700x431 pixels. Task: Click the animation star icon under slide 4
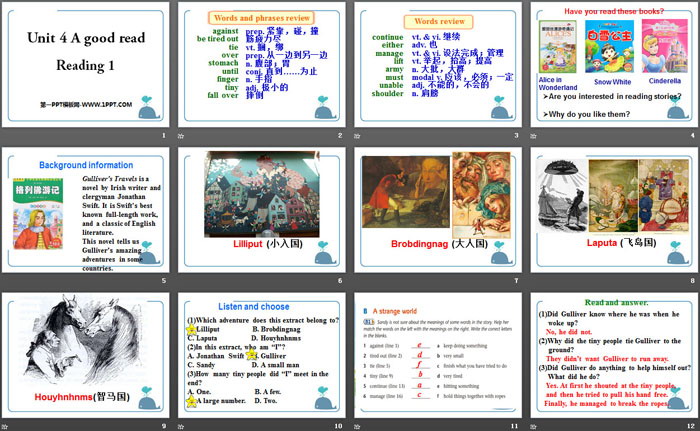(x=533, y=136)
